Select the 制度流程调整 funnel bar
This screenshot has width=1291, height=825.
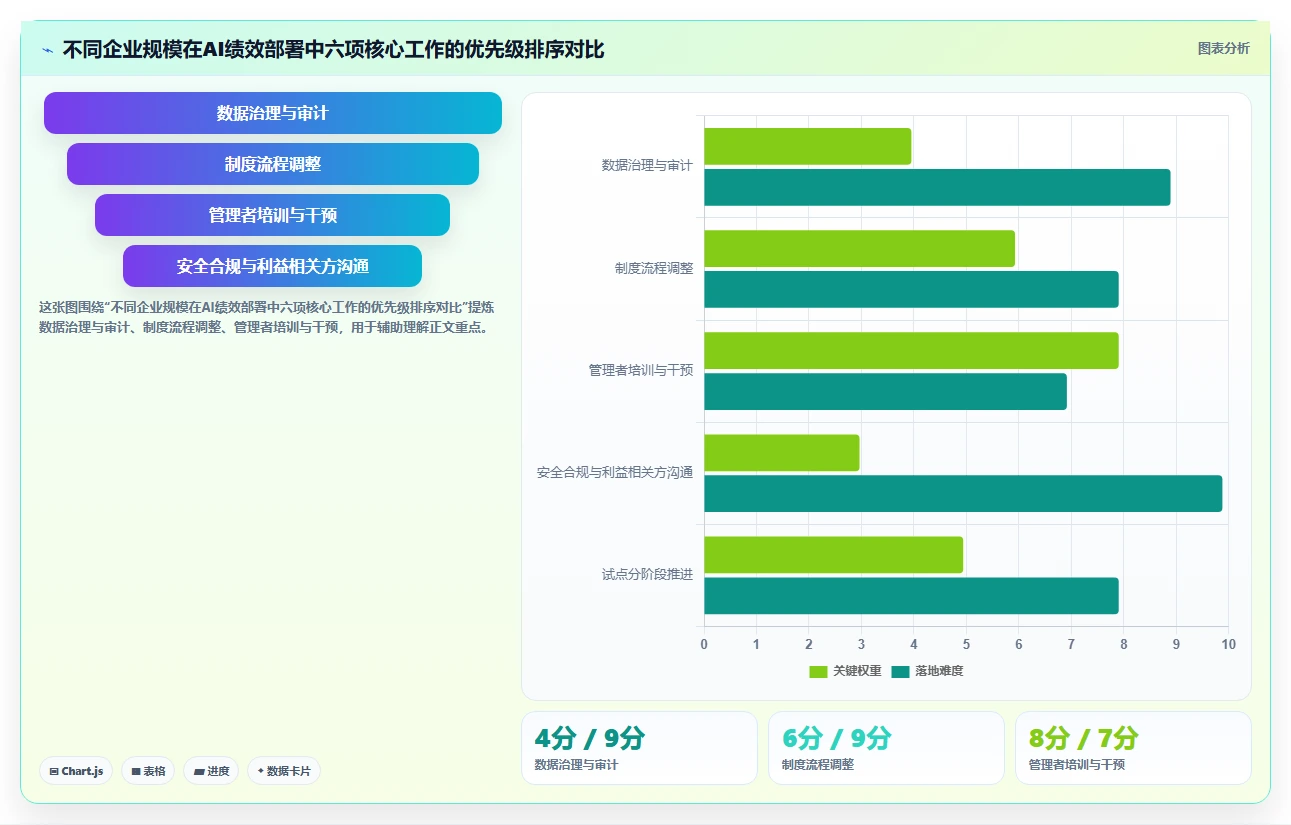[273, 164]
